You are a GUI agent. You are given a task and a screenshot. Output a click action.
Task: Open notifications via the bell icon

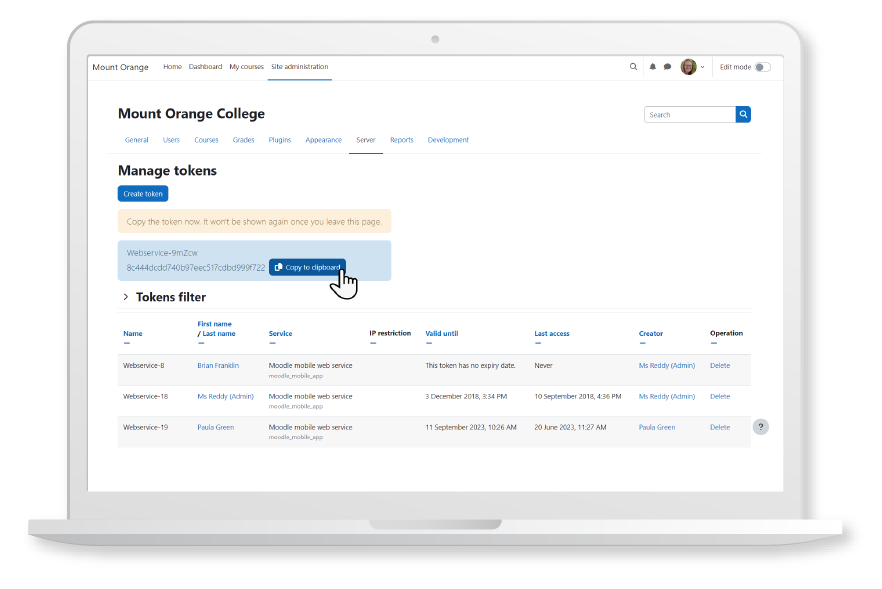(x=652, y=66)
